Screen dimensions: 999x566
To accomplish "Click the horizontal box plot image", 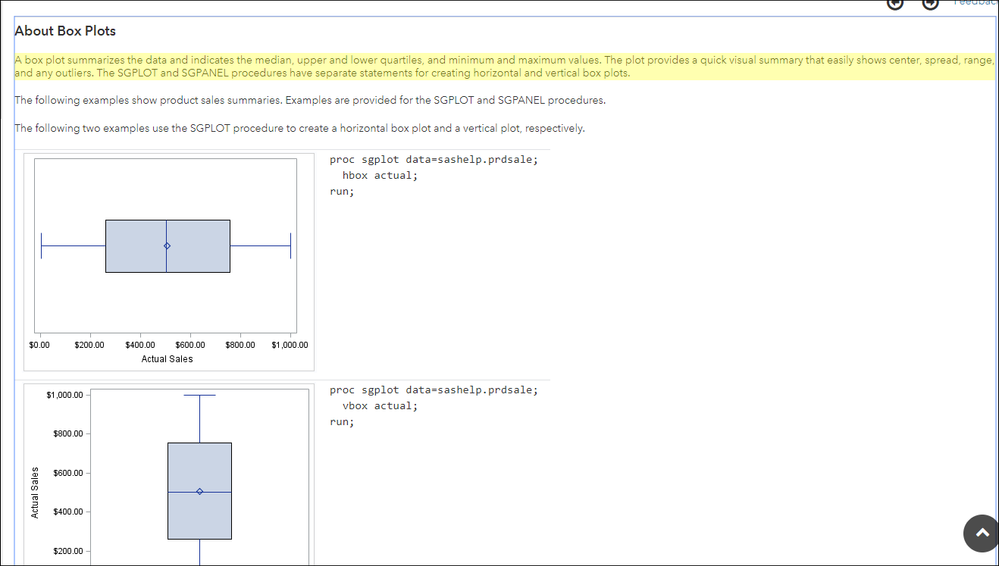I will click(169, 261).
